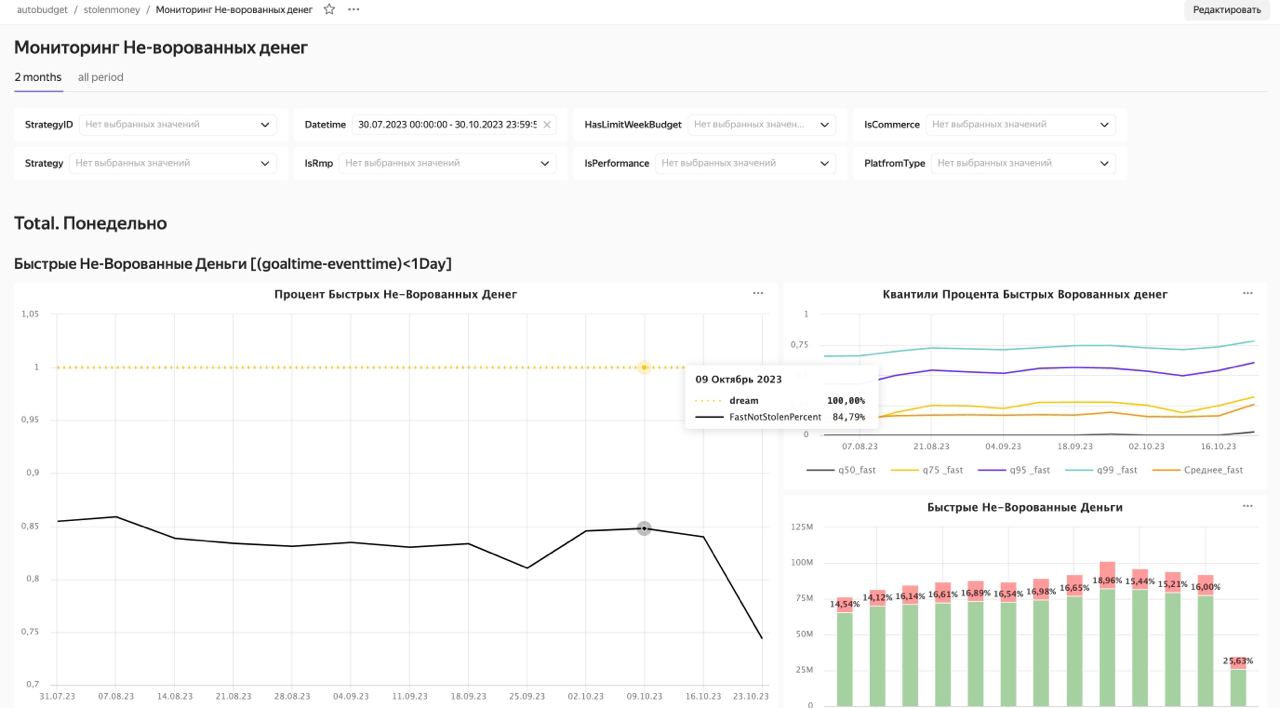
Task: Go to autobudget in the breadcrumb
Action: click(41, 9)
